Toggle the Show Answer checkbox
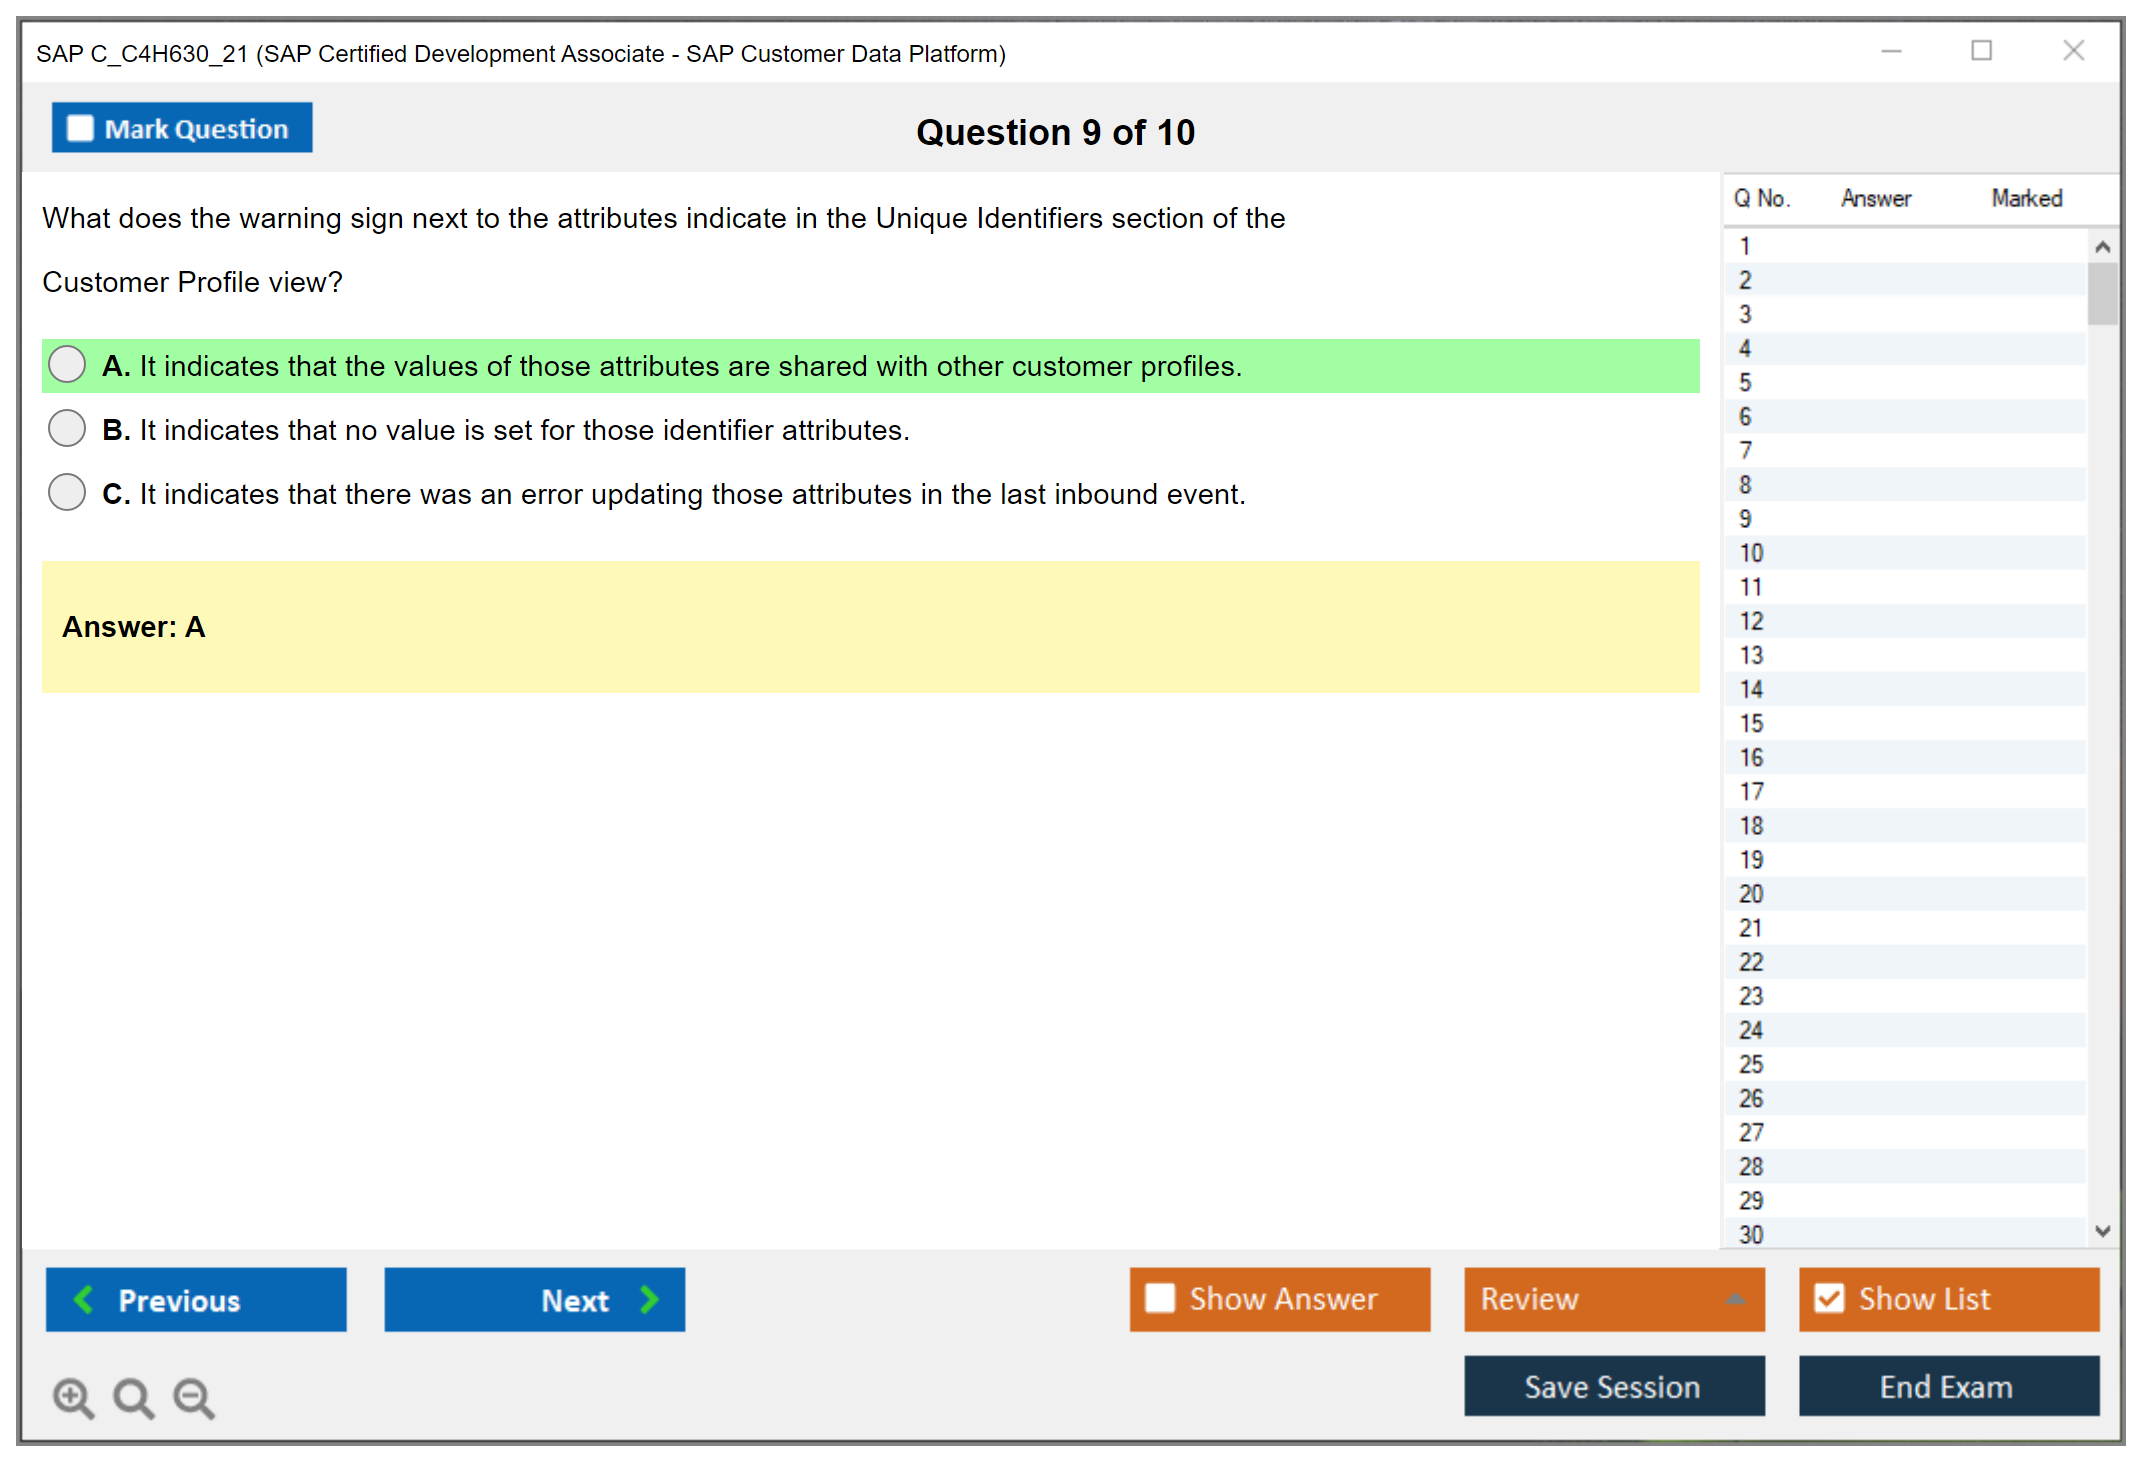The height and width of the screenshot is (1470, 2150). coord(1160,1298)
